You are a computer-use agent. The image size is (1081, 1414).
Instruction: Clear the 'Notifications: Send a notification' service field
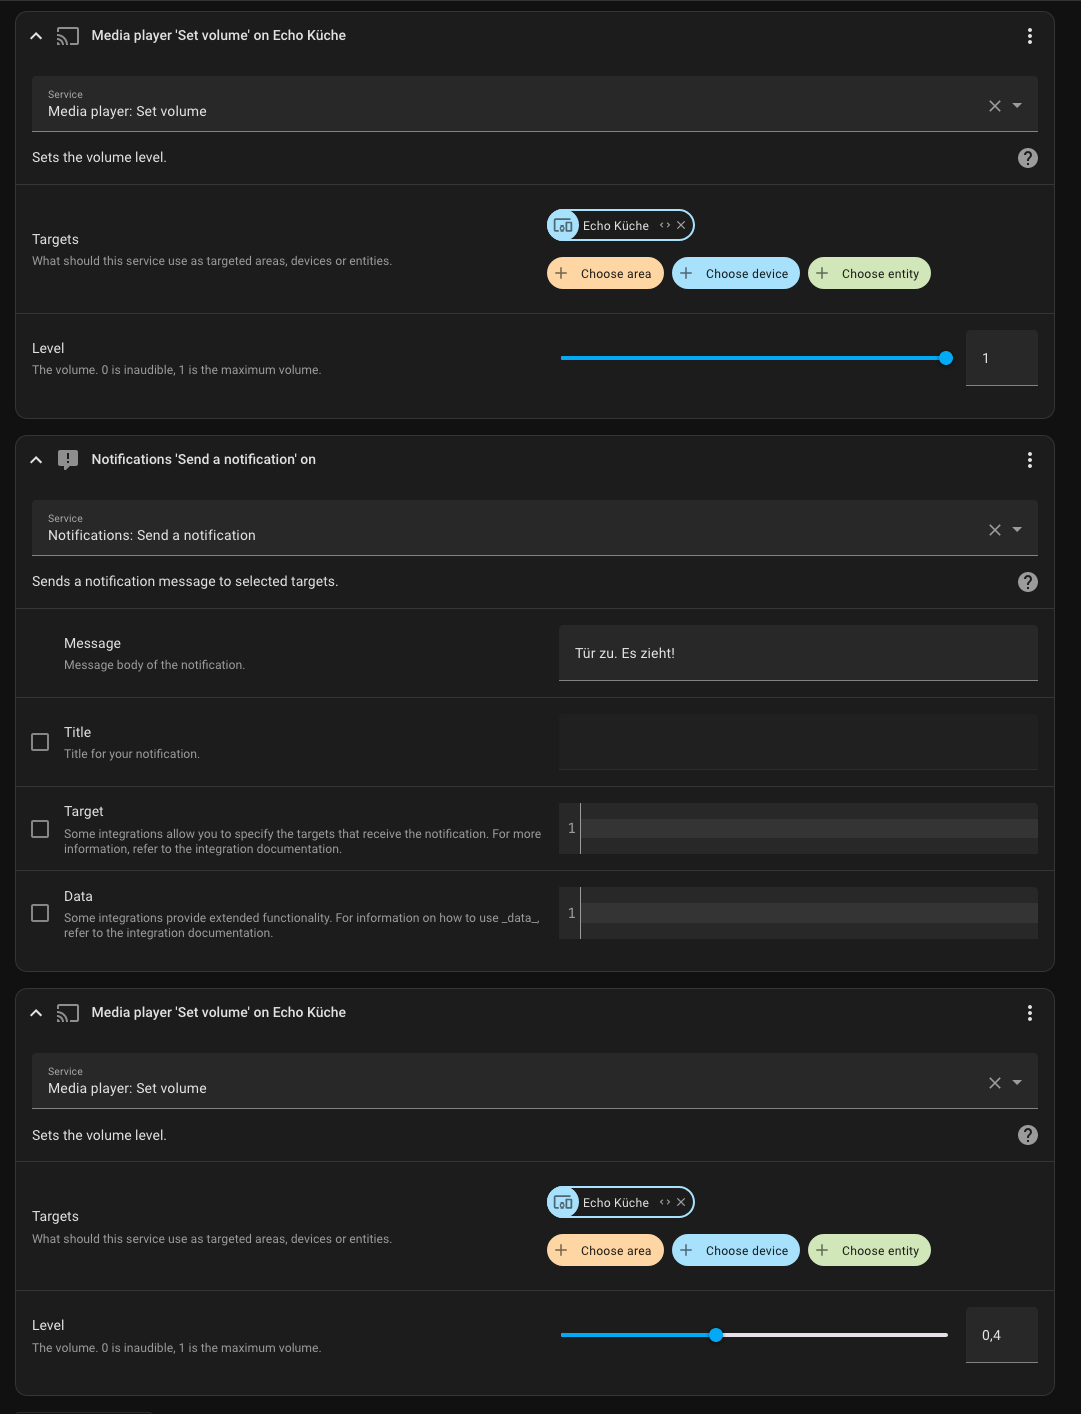pyautogui.click(x=994, y=530)
